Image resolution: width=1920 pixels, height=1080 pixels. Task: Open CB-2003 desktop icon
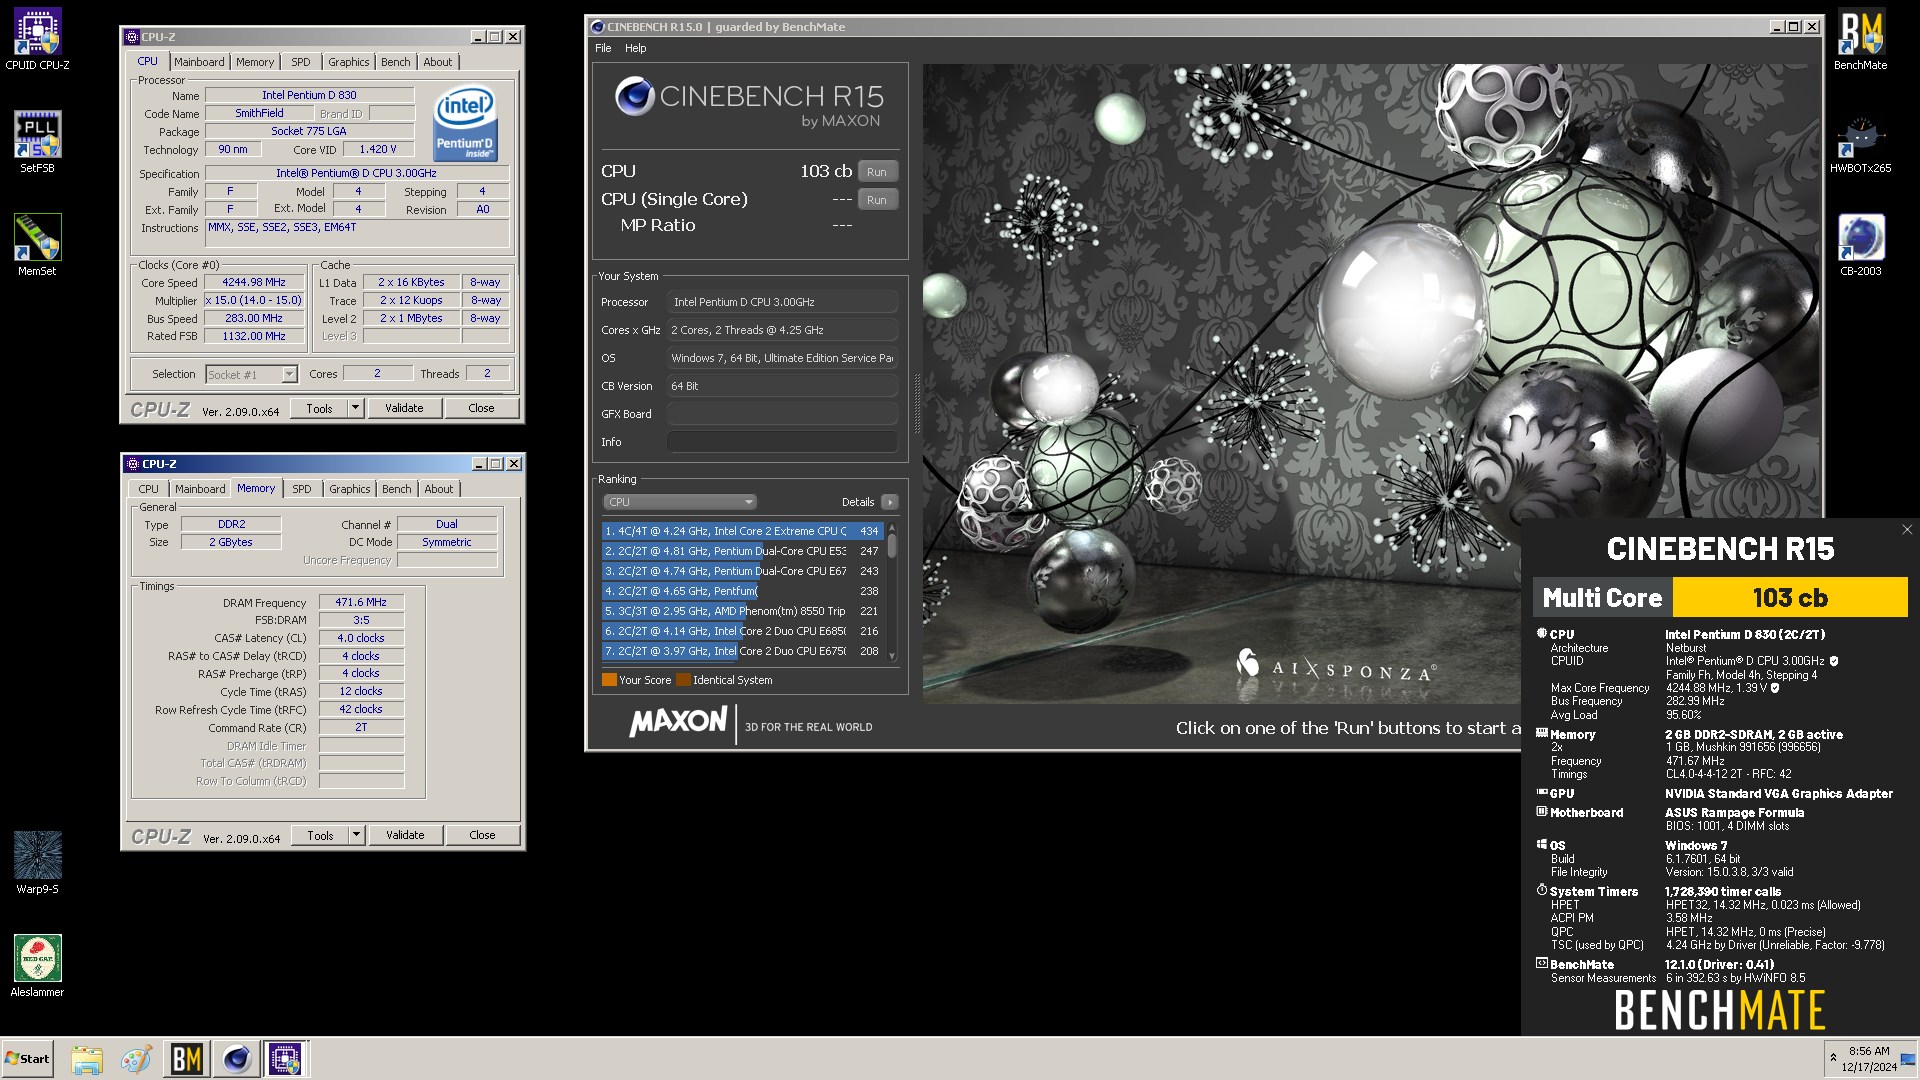click(x=1860, y=245)
